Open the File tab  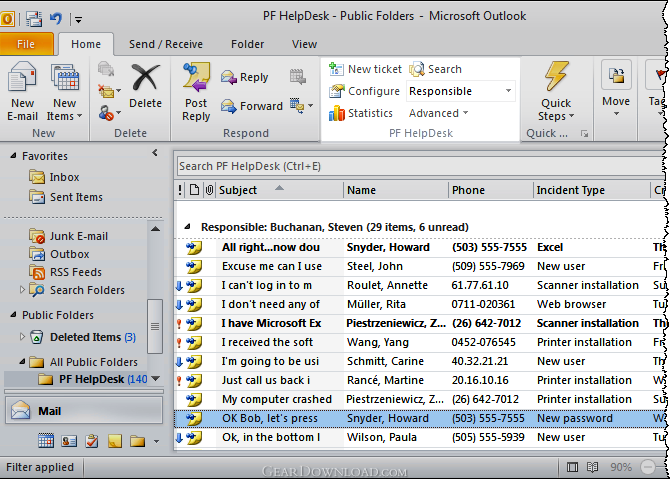[26, 44]
